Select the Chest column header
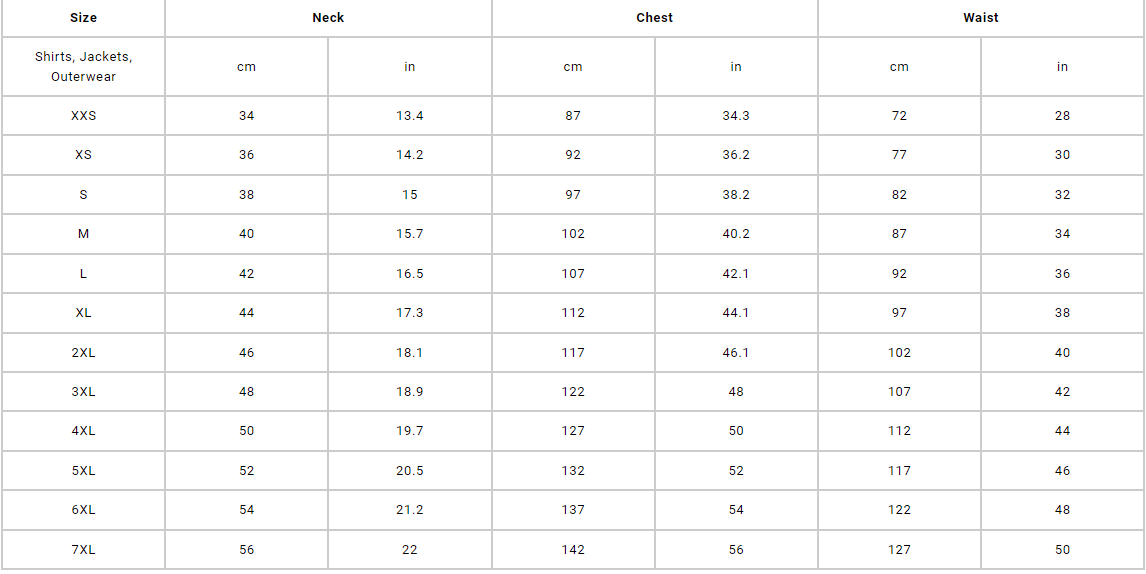Screen dimensions: 1146x574 (654, 18)
